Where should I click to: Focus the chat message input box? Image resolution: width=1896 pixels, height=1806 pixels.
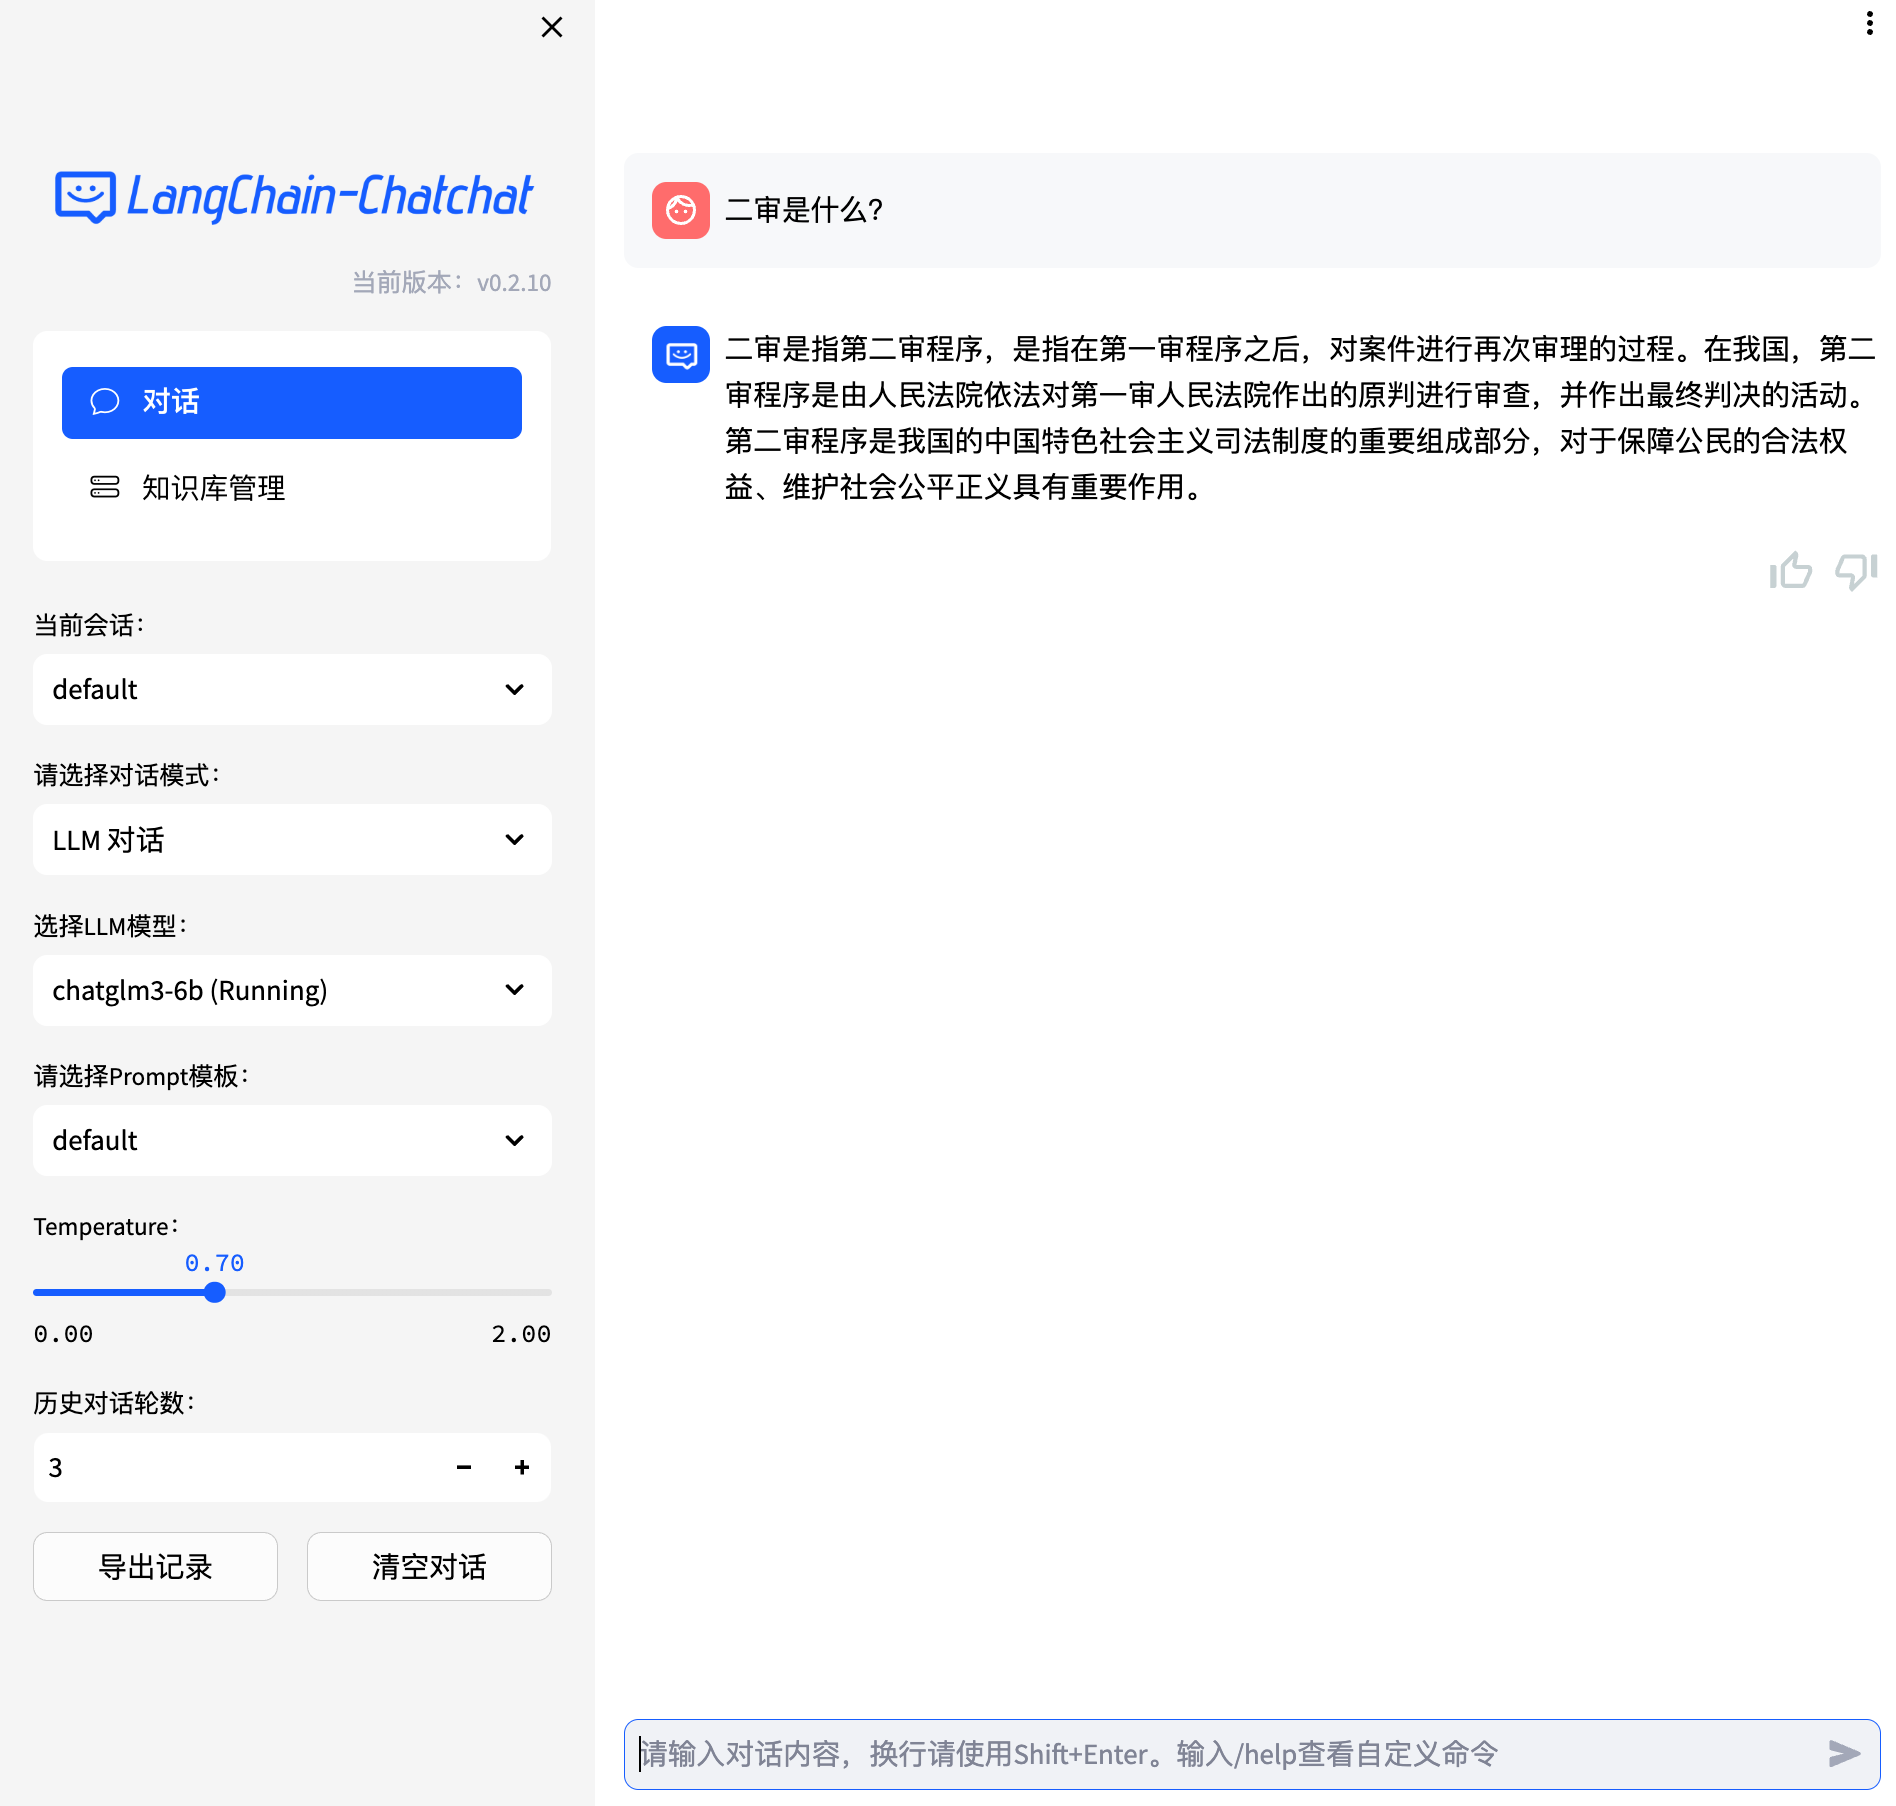pyautogui.click(x=1220, y=1754)
